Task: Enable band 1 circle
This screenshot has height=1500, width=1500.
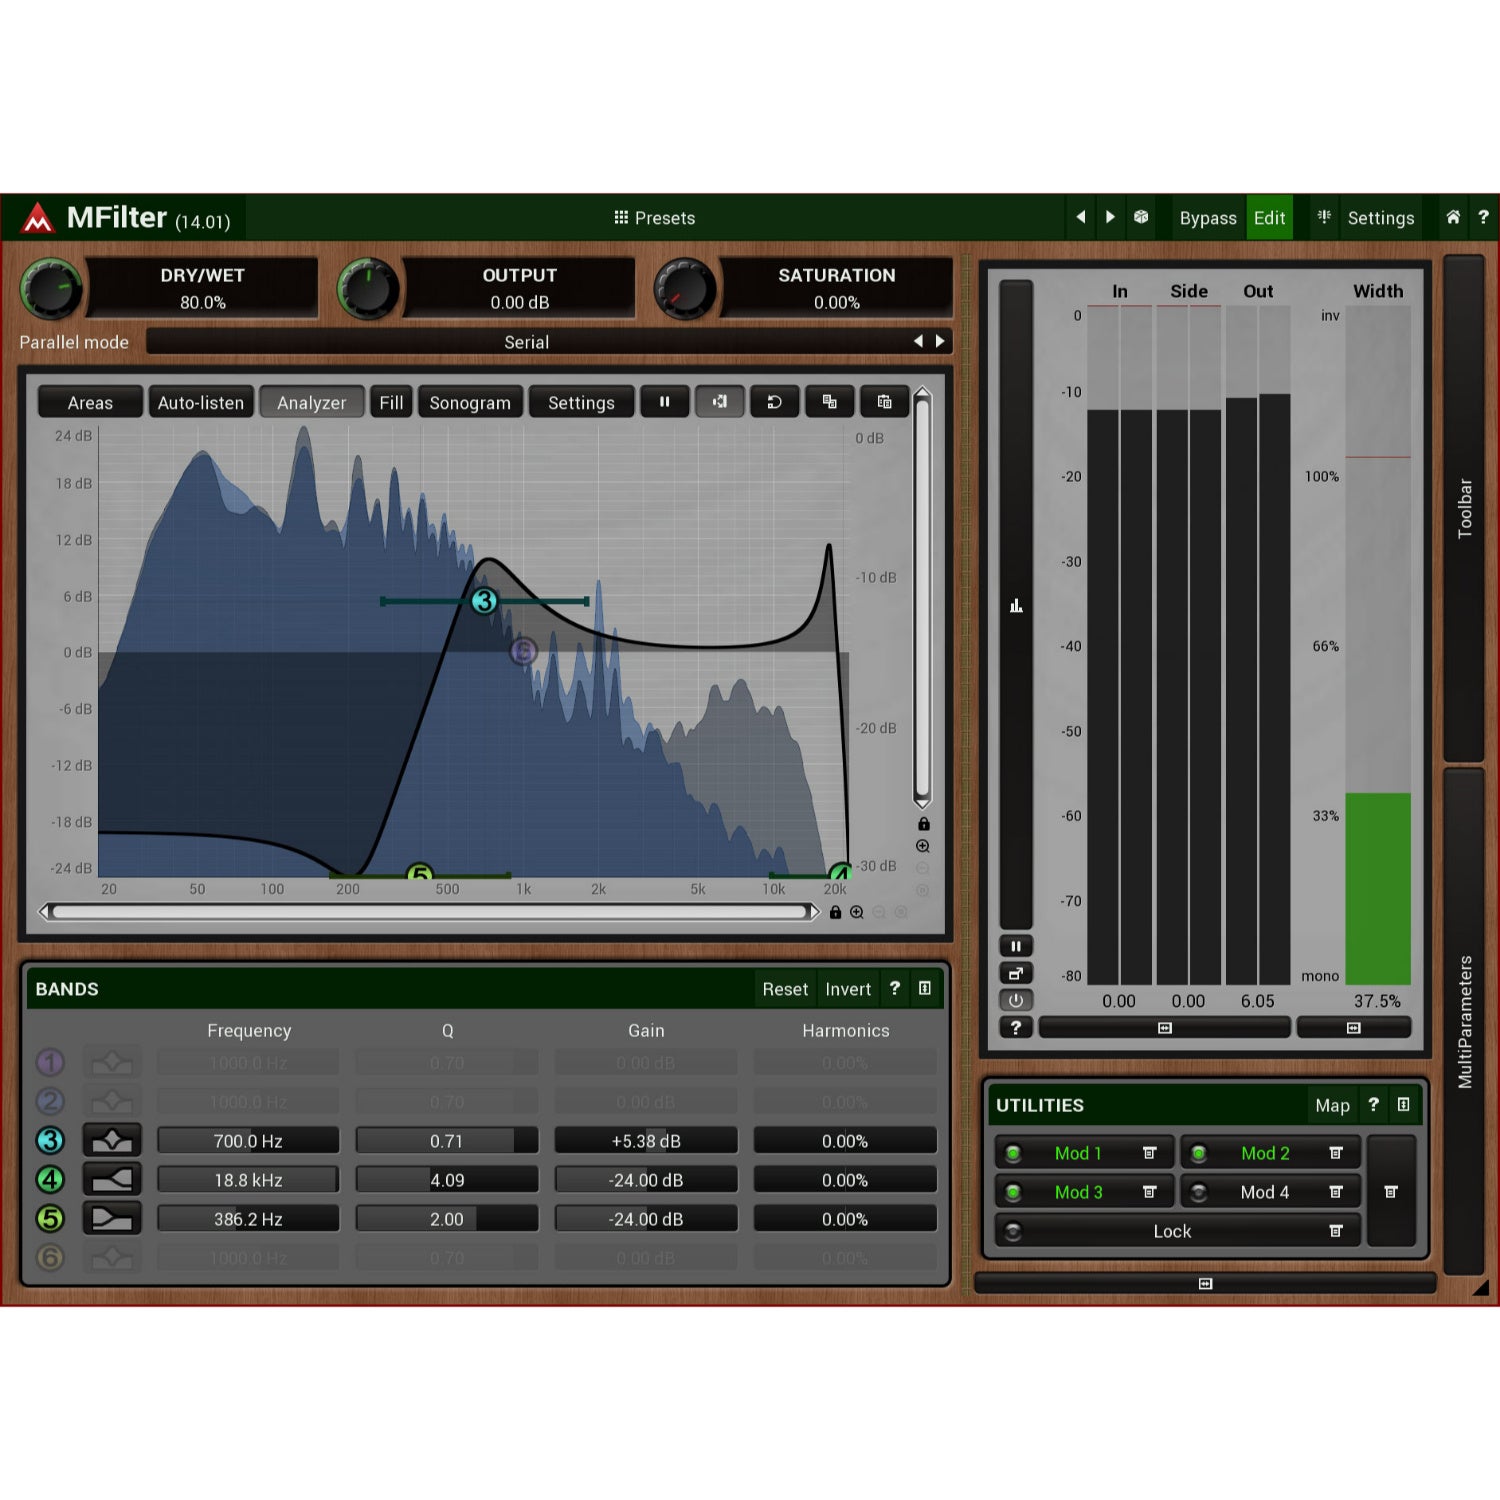Action: coord(50,1062)
